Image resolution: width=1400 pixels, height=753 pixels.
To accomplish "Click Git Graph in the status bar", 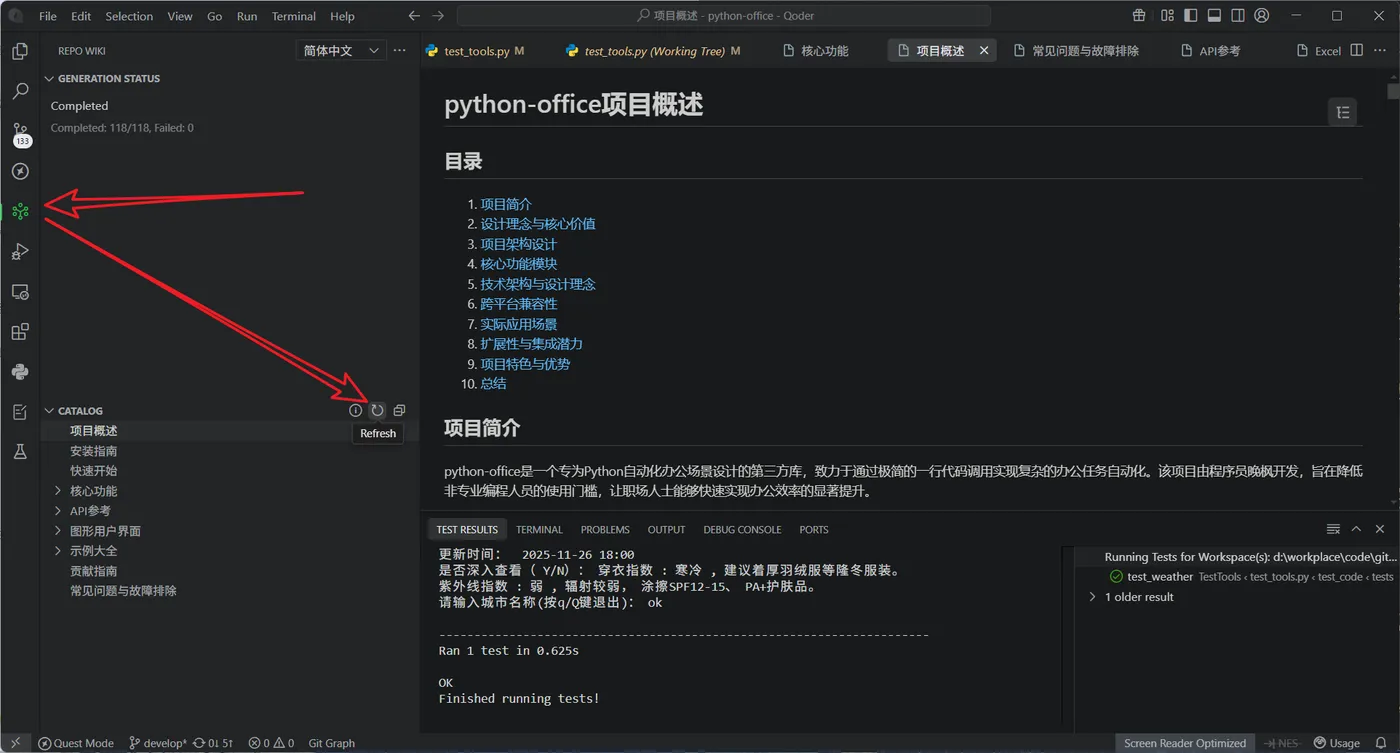I will 331,743.
